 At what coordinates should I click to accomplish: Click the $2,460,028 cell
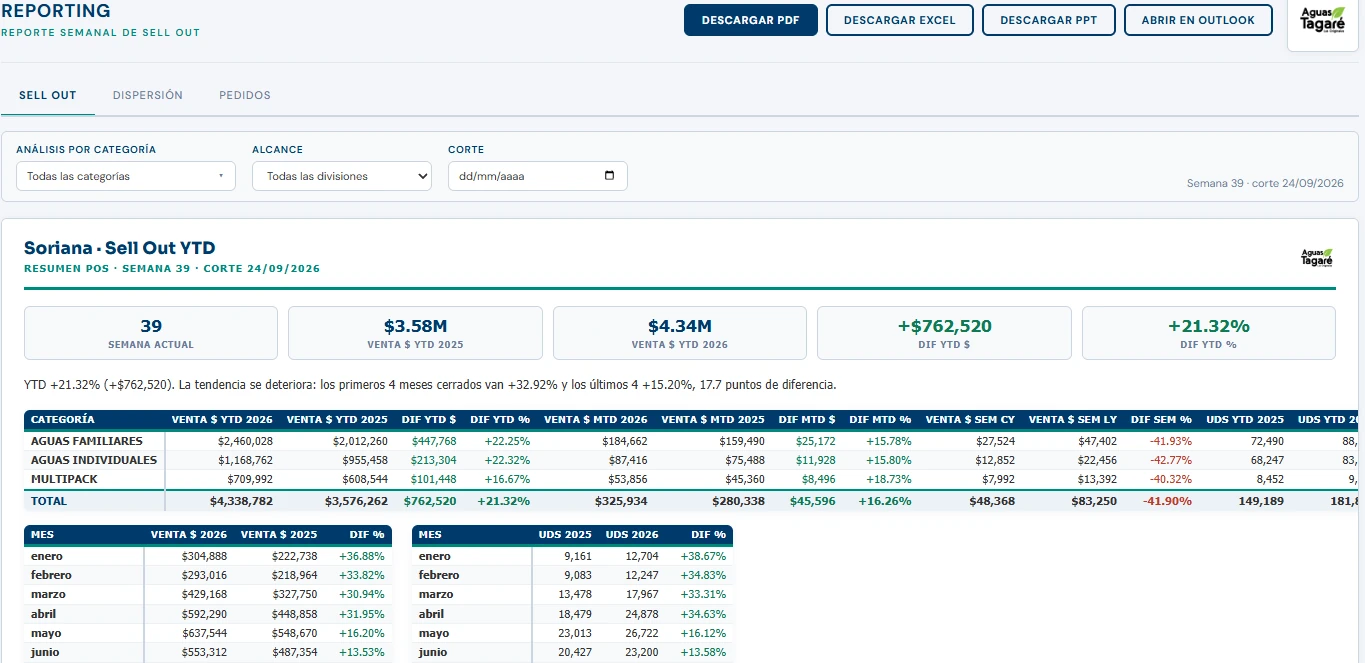[245, 441]
